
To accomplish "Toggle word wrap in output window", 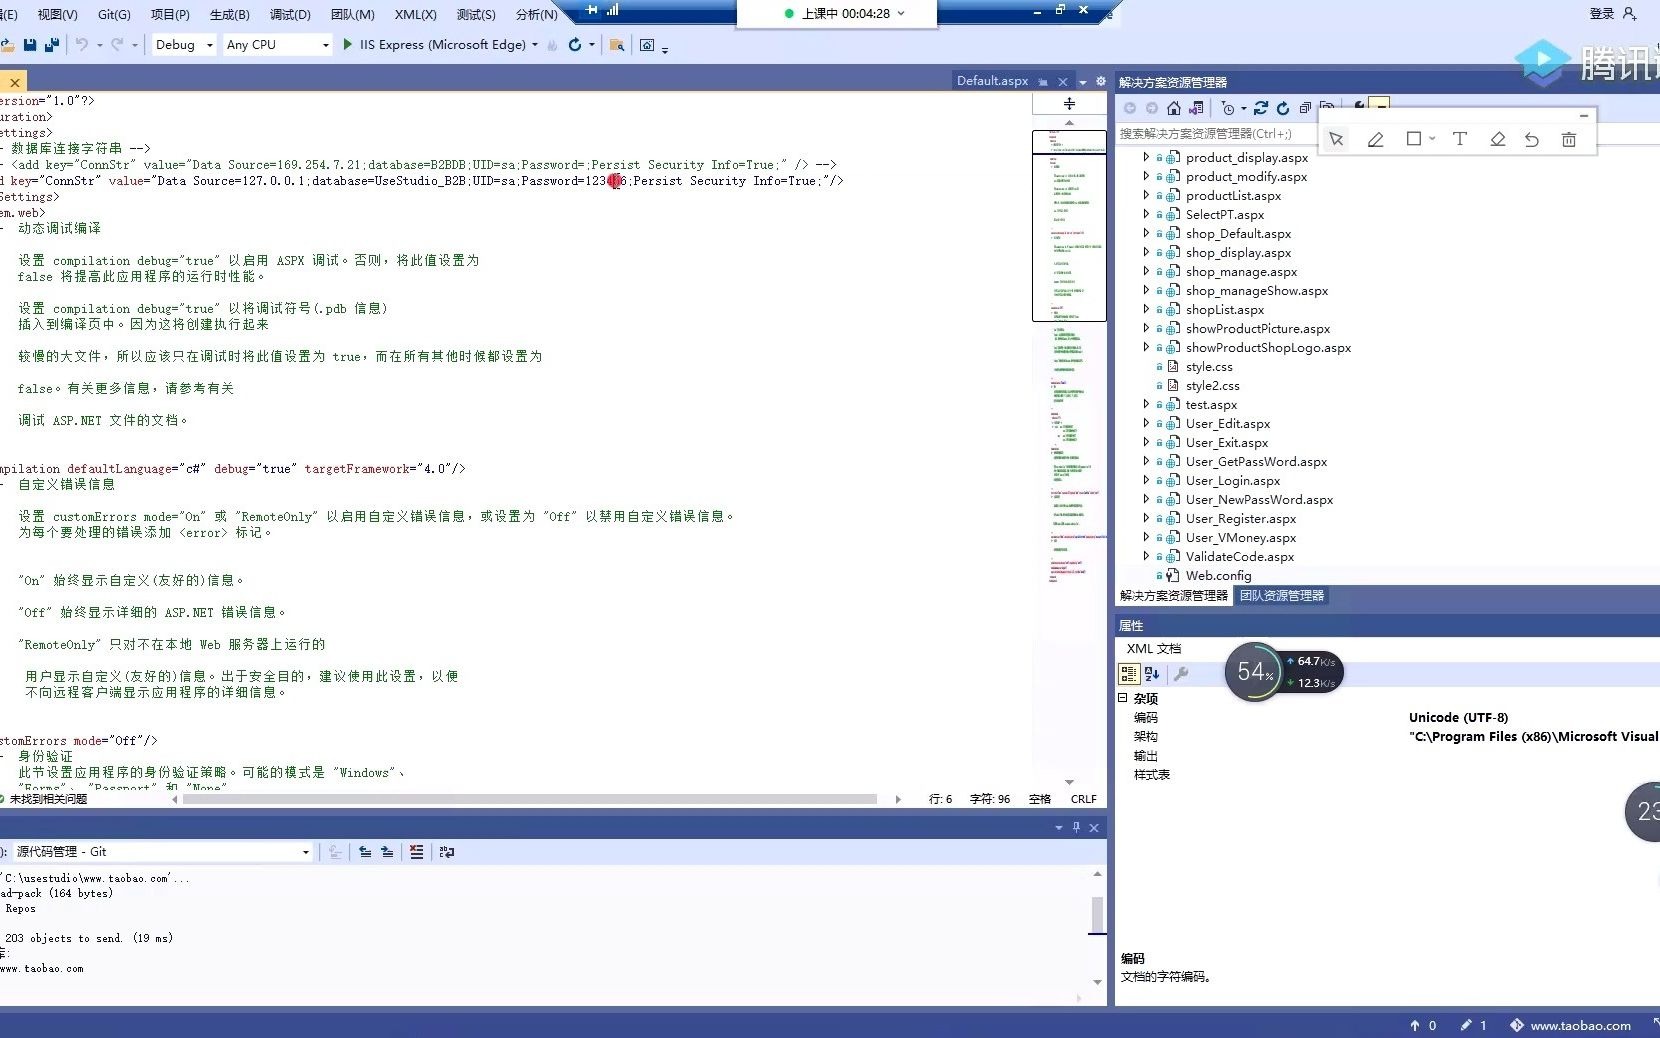I will [447, 852].
